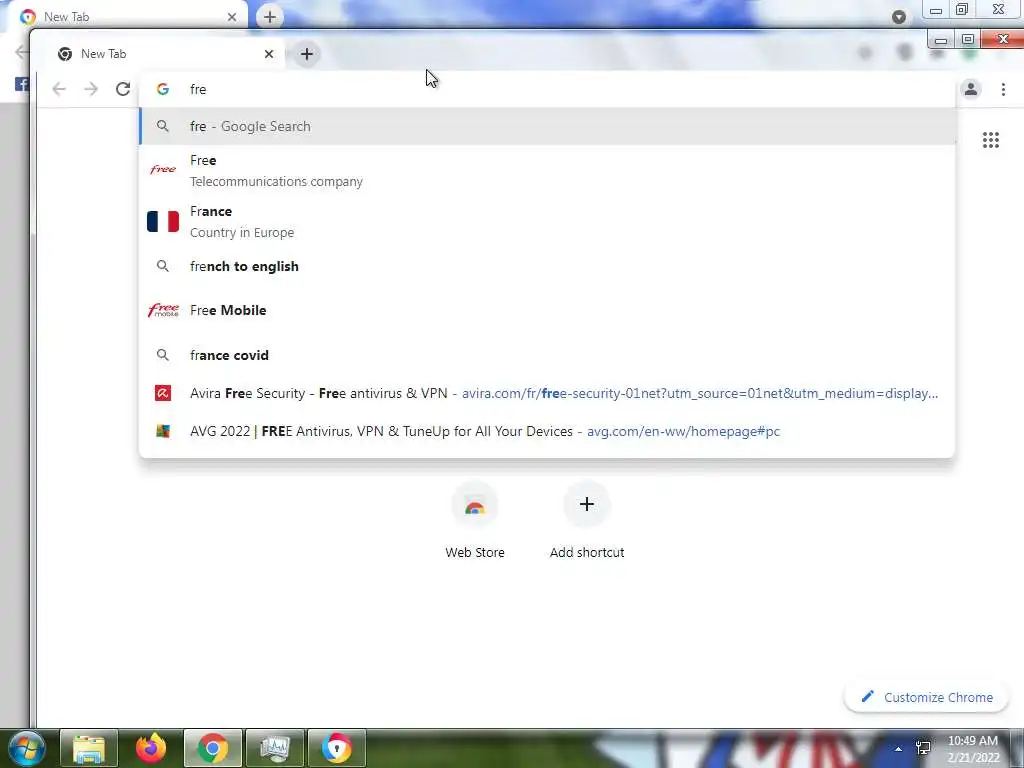Image resolution: width=1024 pixels, height=768 pixels.
Task: Click the reload page icon
Action: [123, 89]
